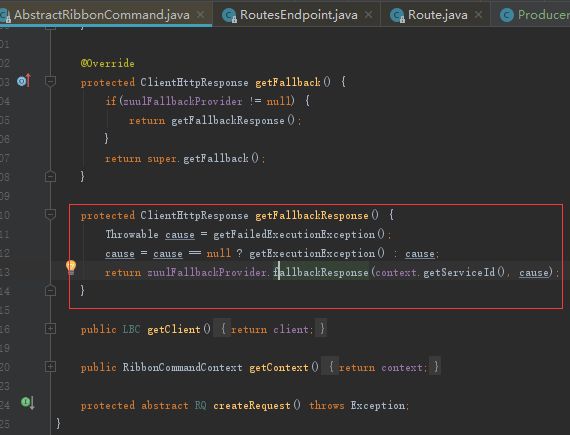Click the Throwable type keyword
Image resolution: width=570 pixels, height=435 pixels.
tap(132, 234)
